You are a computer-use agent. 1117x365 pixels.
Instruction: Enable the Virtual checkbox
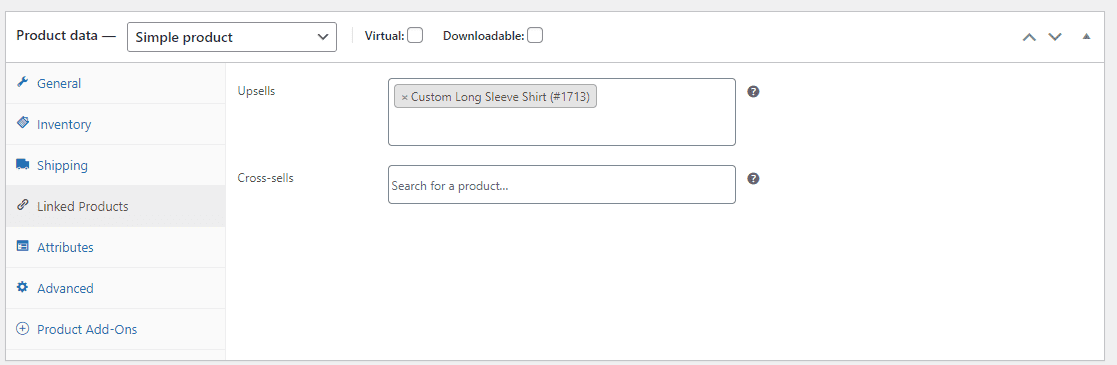[x=415, y=35]
